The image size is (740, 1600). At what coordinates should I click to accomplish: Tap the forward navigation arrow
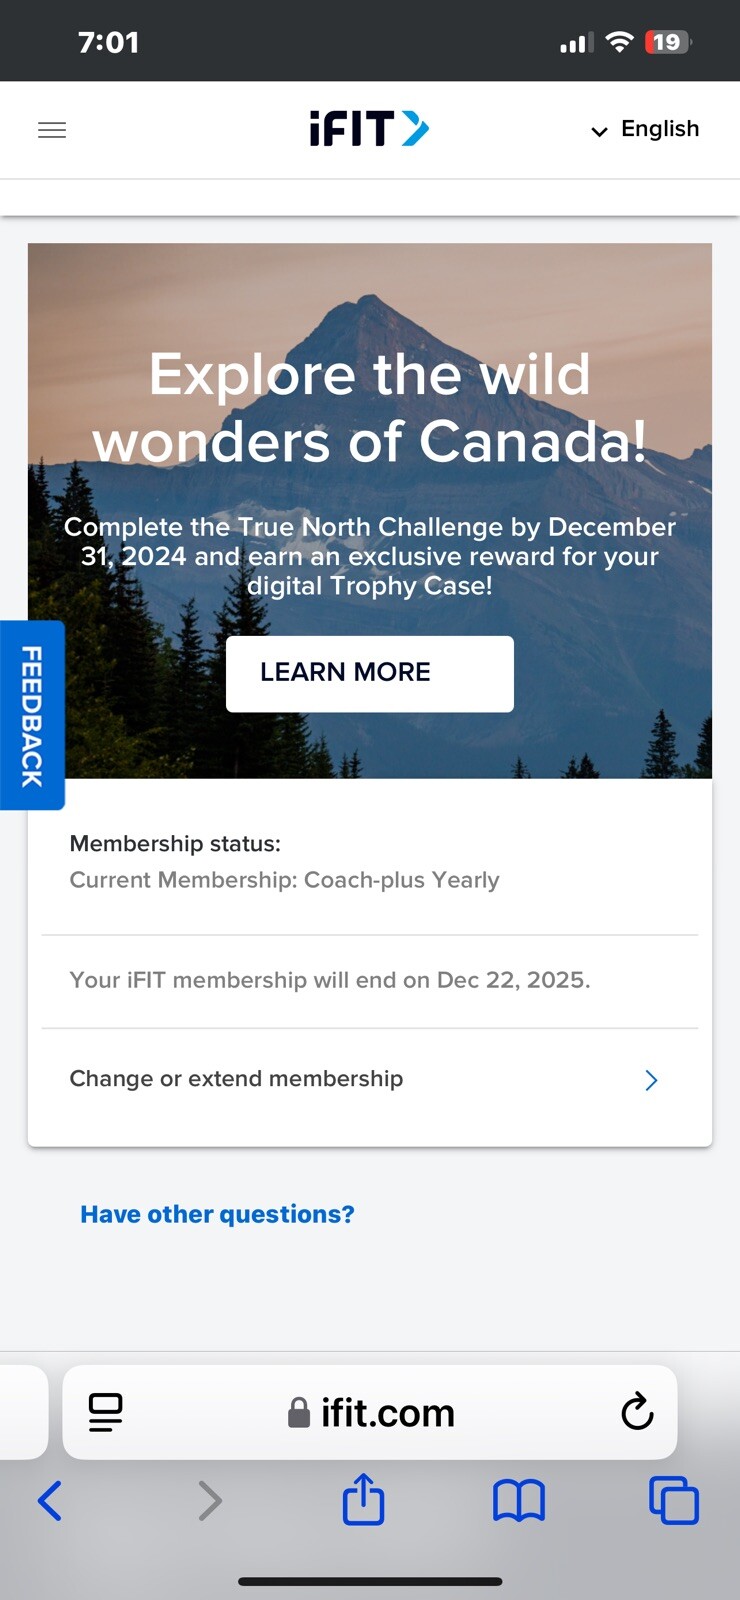pos(209,1500)
